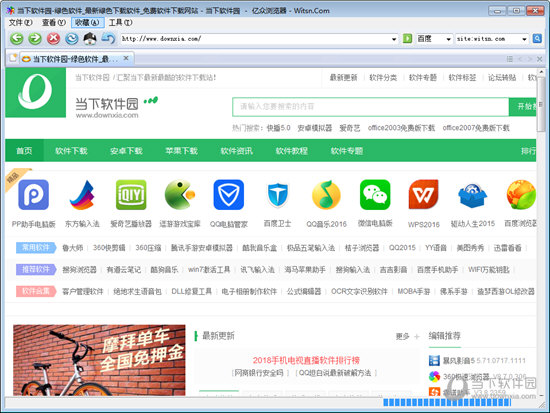Select the 软件资讯 navigation tab

(x=236, y=151)
